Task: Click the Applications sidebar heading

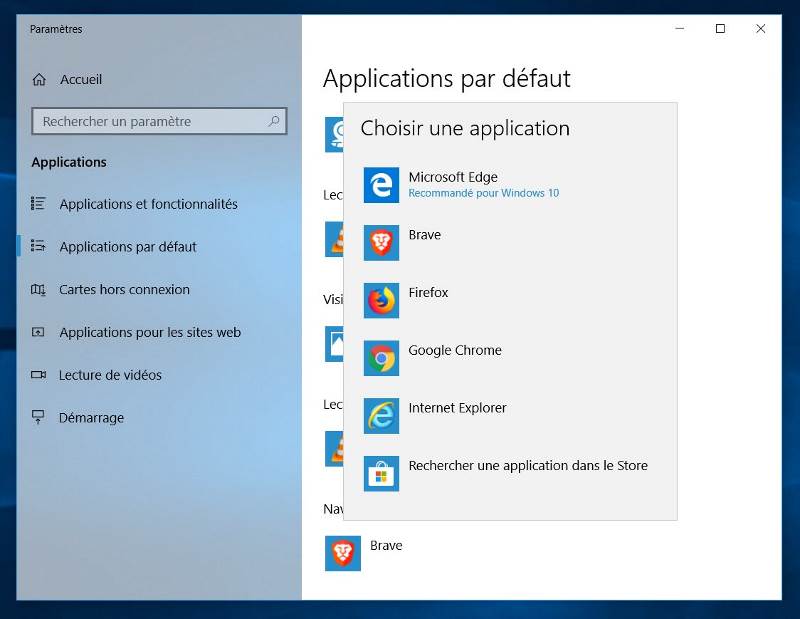Action: [69, 162]
